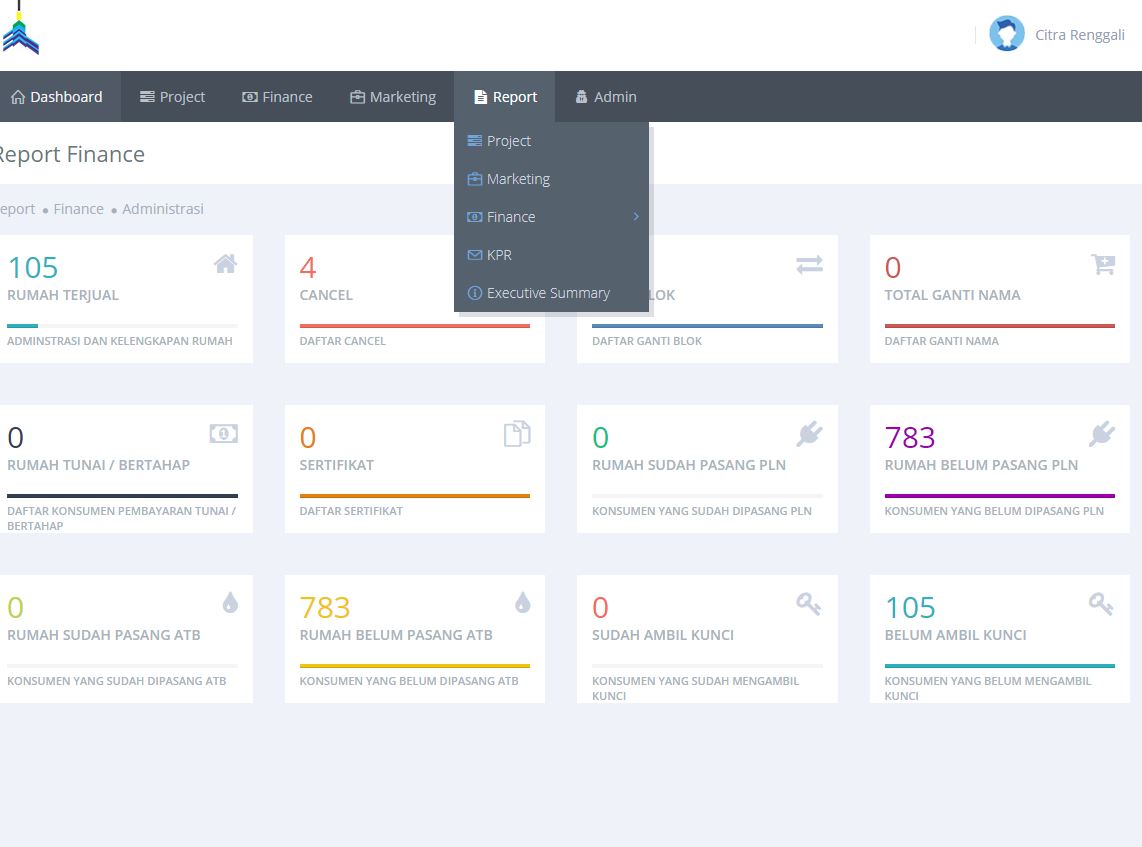Open the Marketing menu in navigation bar
The height and width of the screenshot is (847, 1142).
click(x=393, y=97)
